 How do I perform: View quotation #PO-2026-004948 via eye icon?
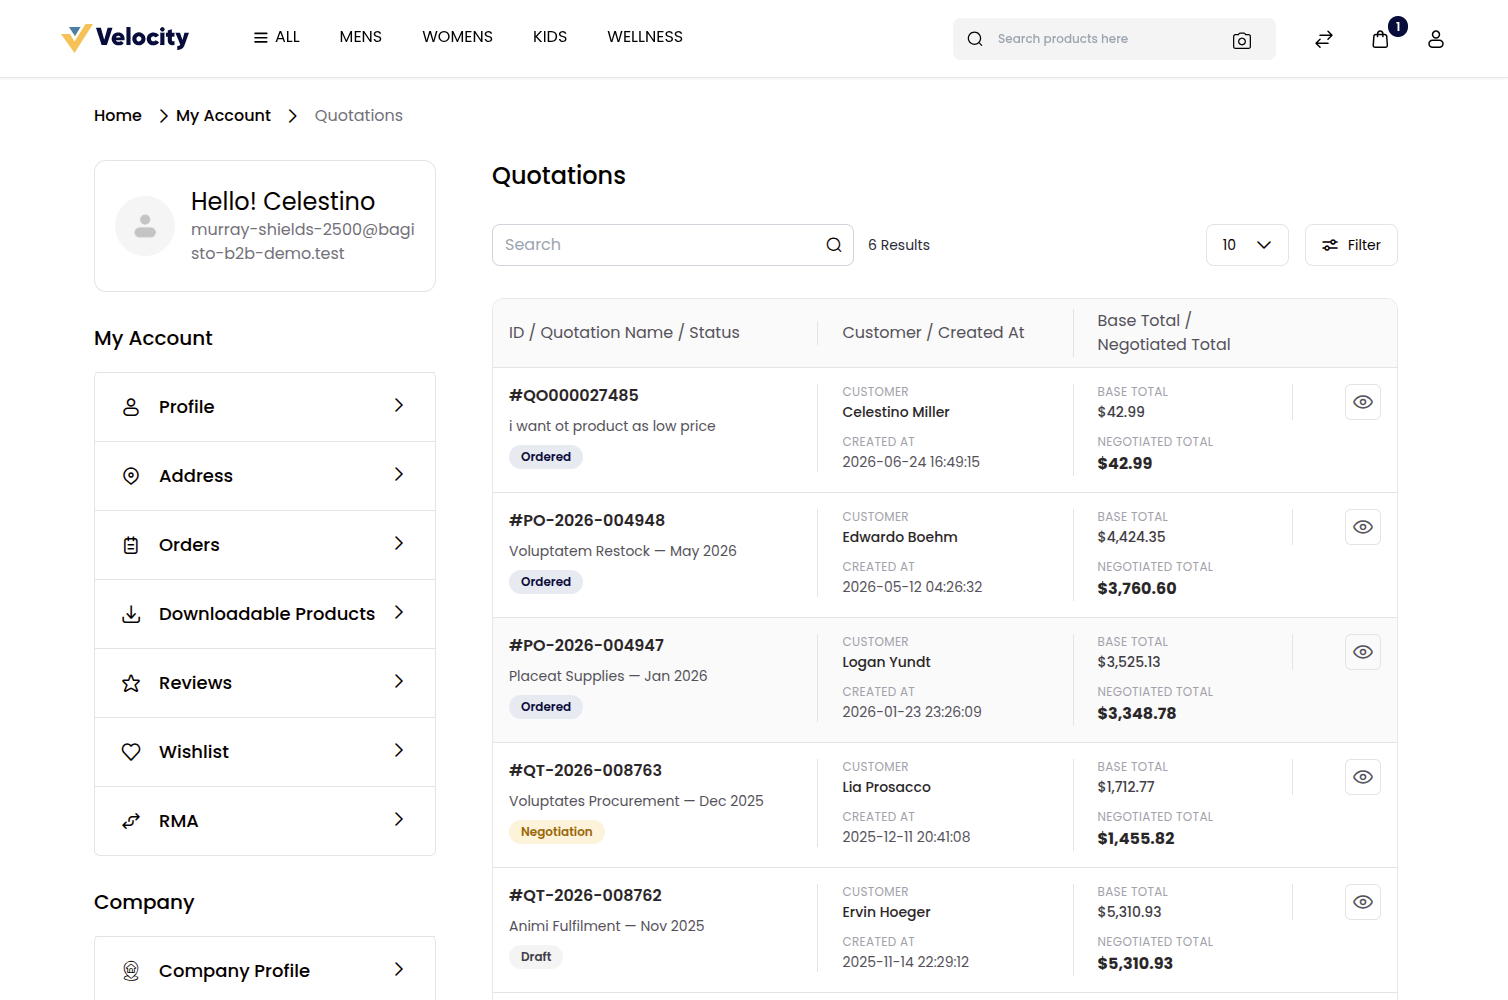tap(1363, 527)
